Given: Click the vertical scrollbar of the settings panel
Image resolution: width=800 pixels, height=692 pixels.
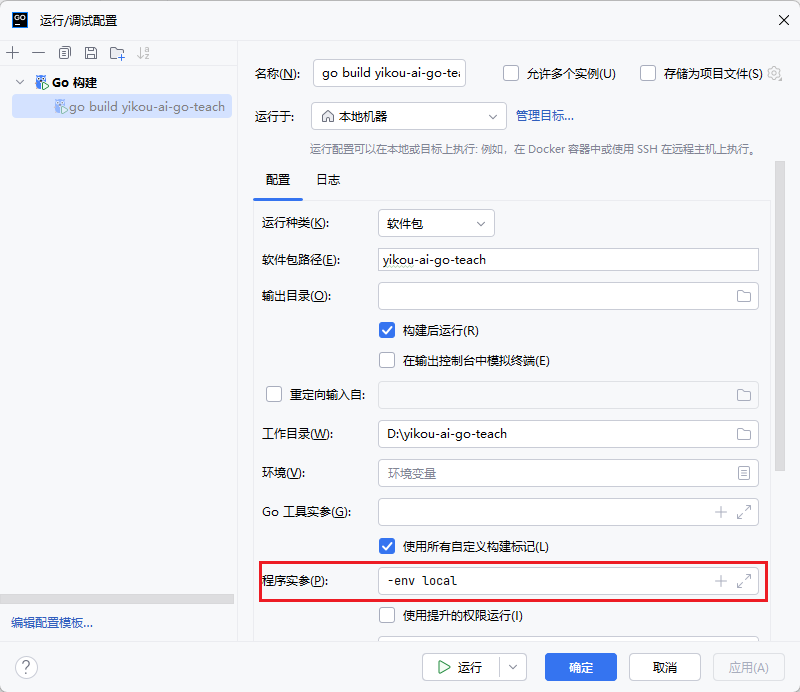Looking at the screenshot, I should (x=780, y=316).
